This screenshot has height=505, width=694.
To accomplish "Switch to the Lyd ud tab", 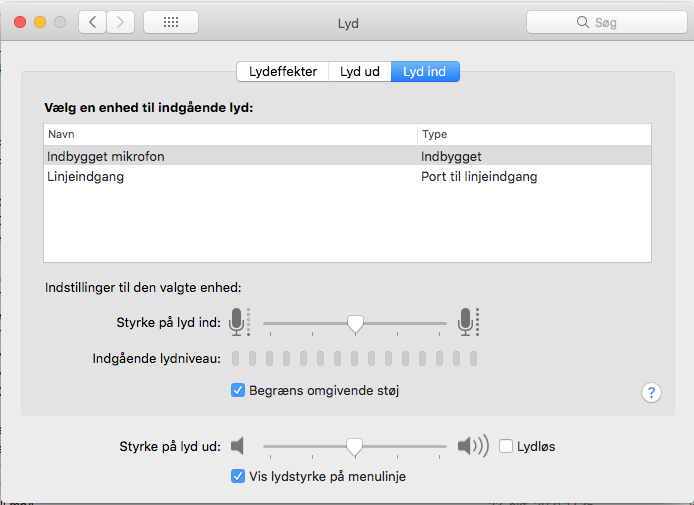I will click(359, 72).
